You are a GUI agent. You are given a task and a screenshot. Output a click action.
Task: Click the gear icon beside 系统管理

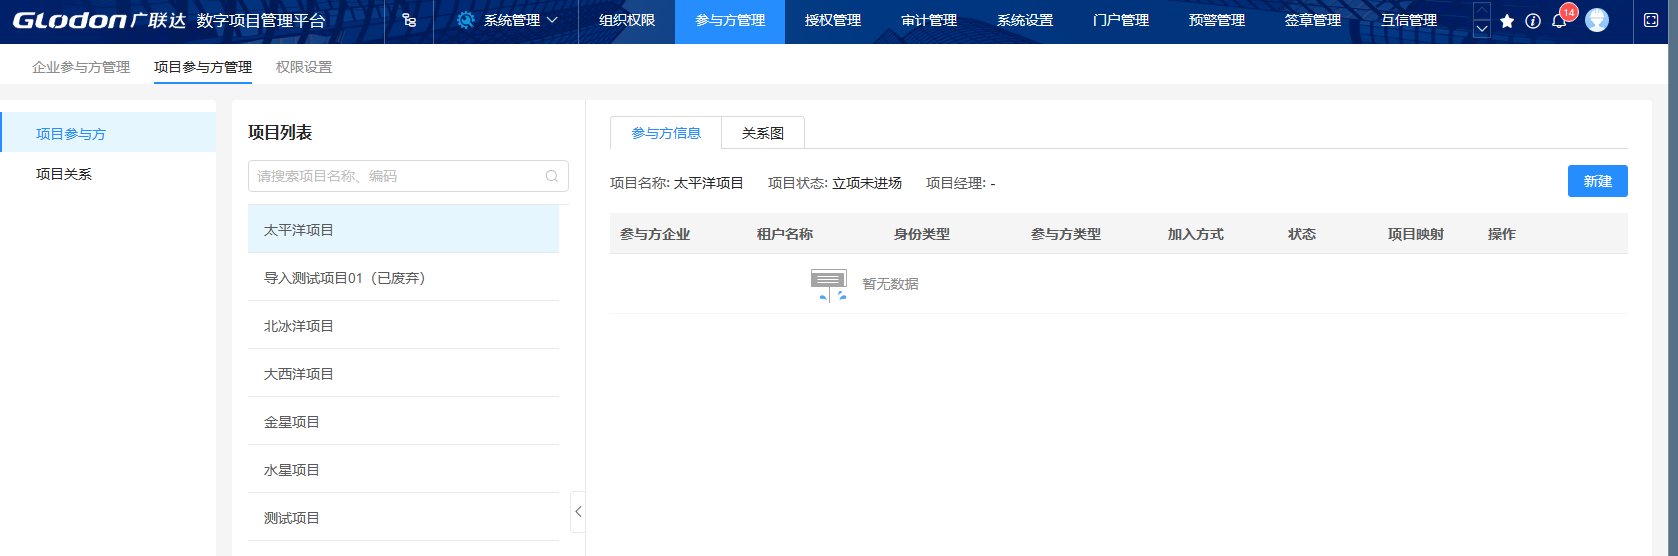tap(466, 20)
